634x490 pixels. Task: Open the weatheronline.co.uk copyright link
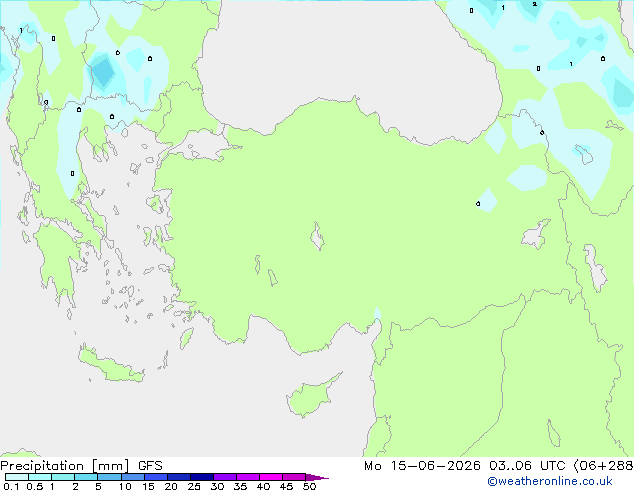(x=549, y=481)
